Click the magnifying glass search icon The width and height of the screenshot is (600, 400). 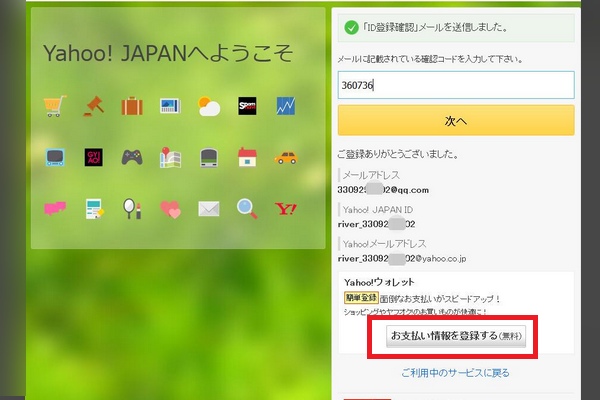pyautogui.click(x=247, y=209)
